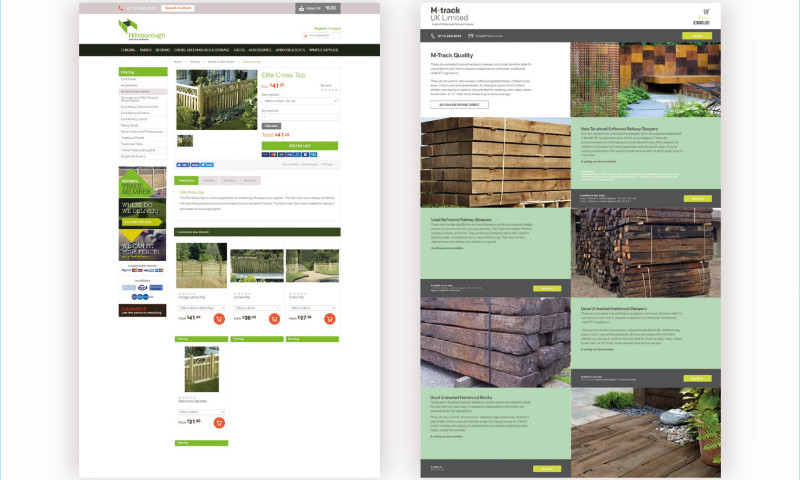Select the green Description tab
This screenshot has width=800, height=480.
point(186,180)
